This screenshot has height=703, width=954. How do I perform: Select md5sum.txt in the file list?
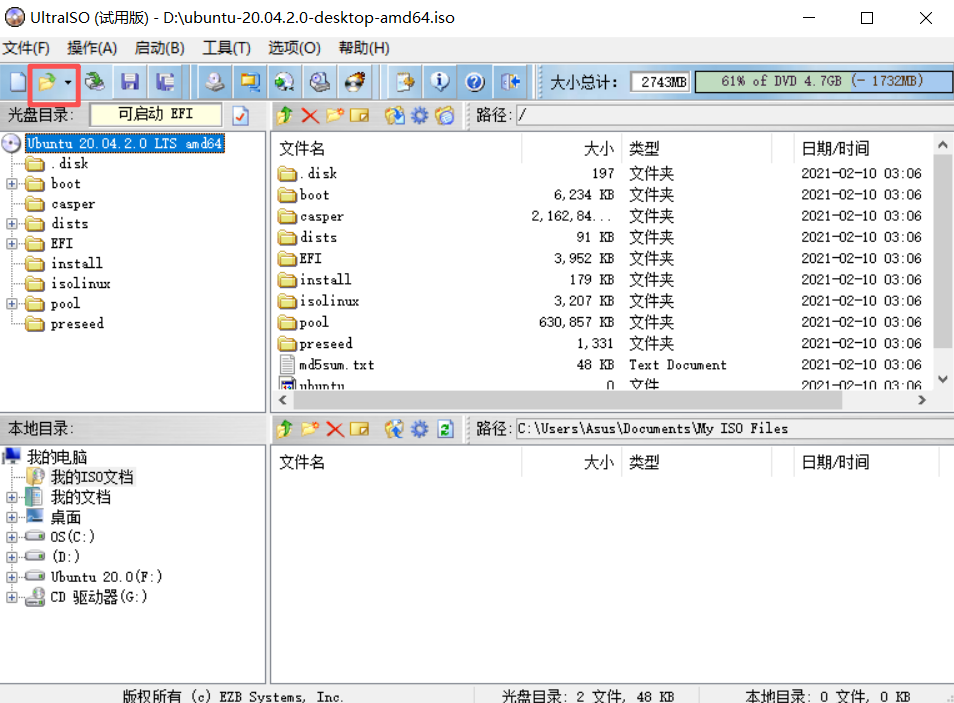coord(336,365)
